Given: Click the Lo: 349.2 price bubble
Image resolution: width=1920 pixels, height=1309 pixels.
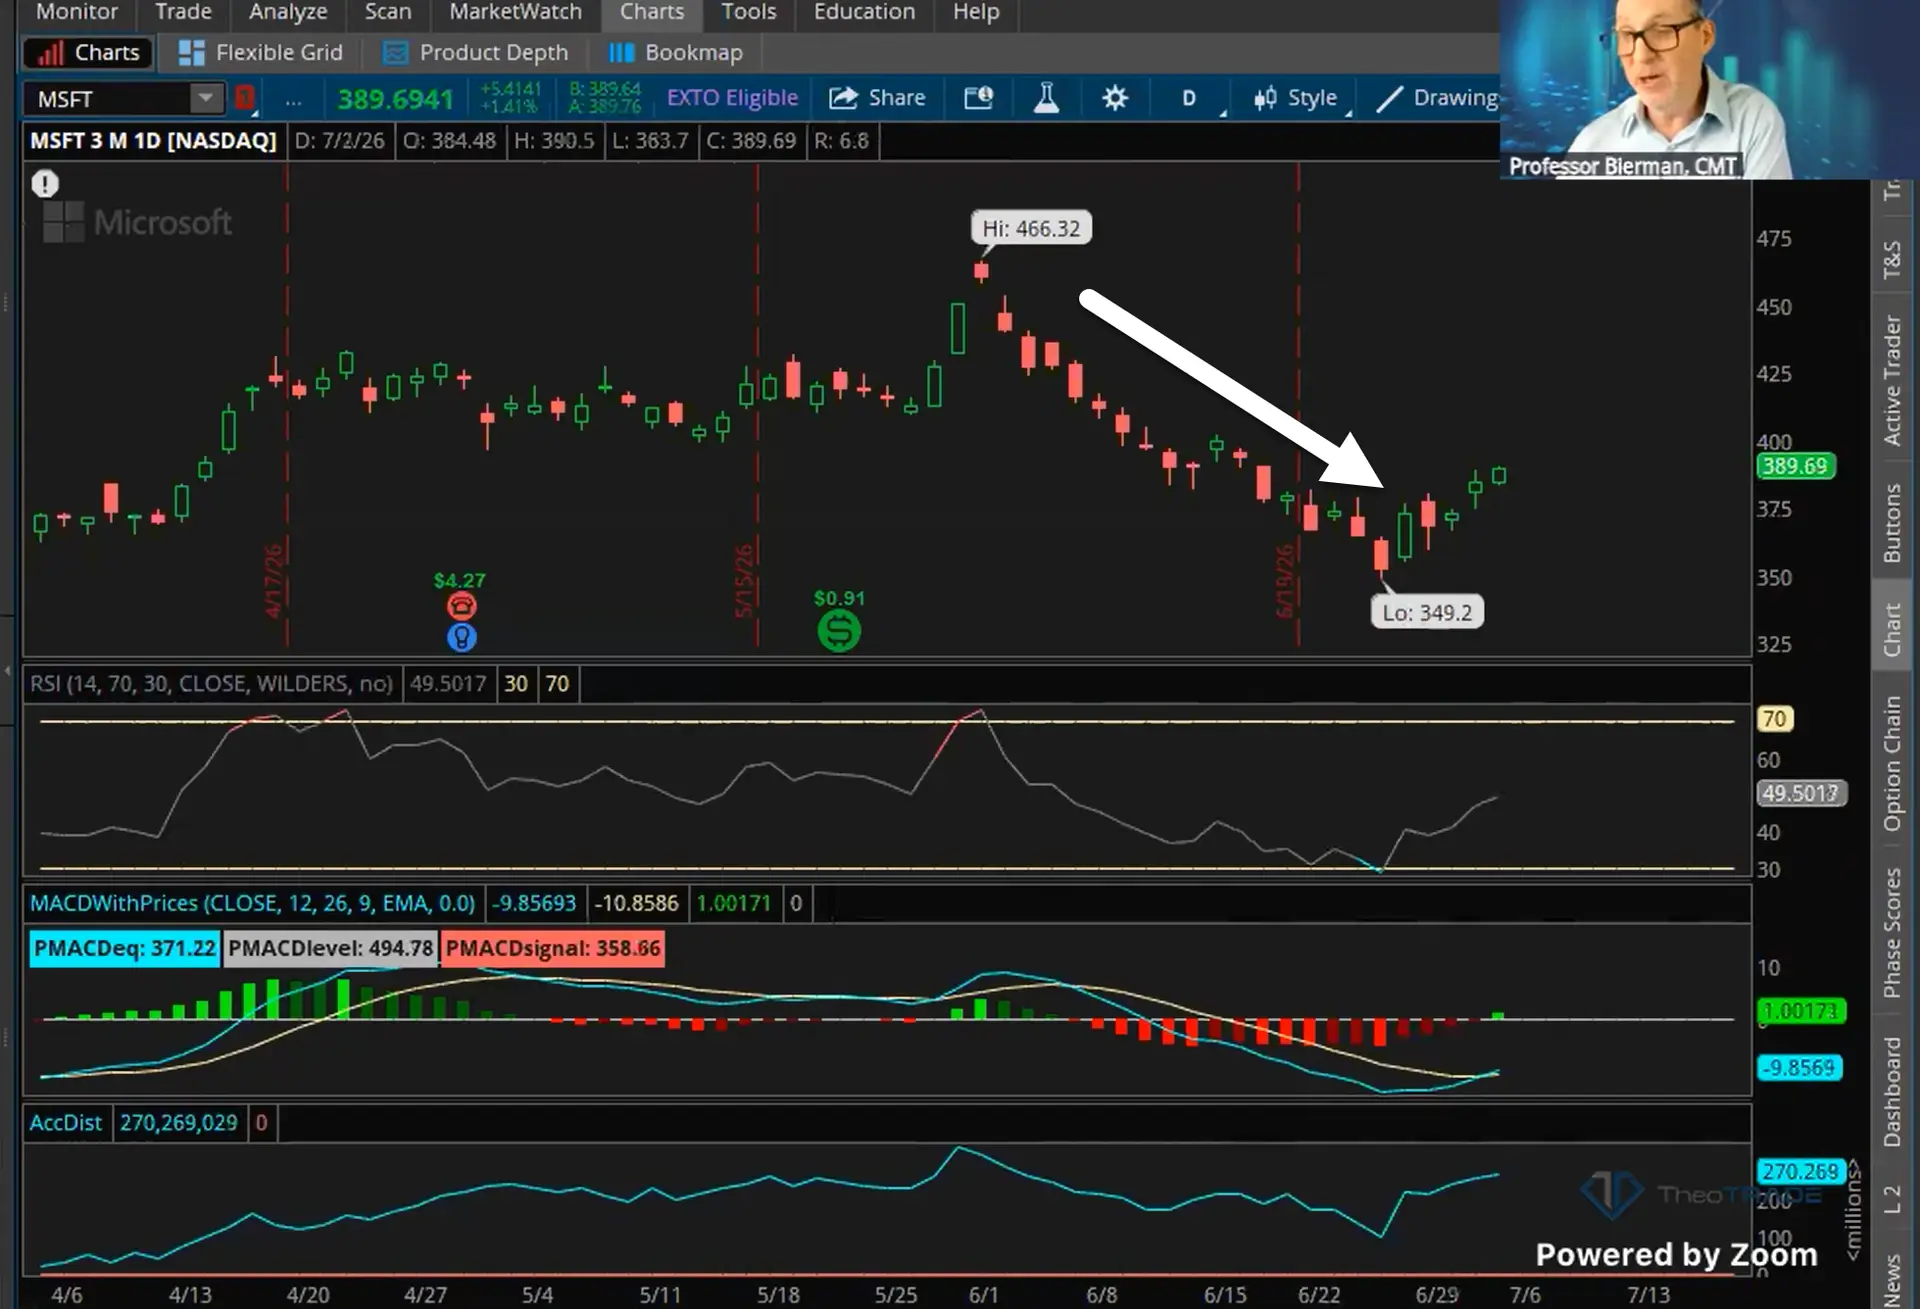Looking at the screenshot, I should tap(1427, 613).
